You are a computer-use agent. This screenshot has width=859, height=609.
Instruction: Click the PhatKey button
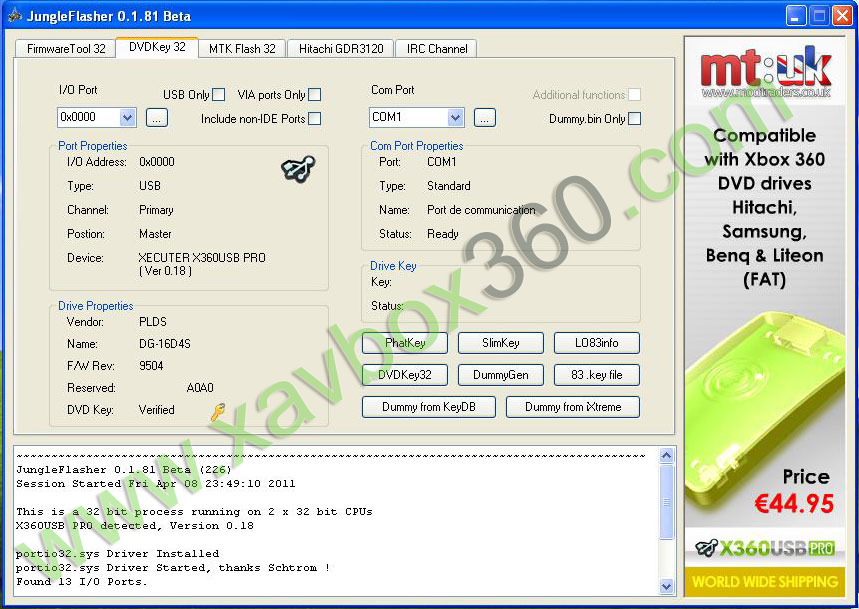pyautogui.click(x=405, y=343)
